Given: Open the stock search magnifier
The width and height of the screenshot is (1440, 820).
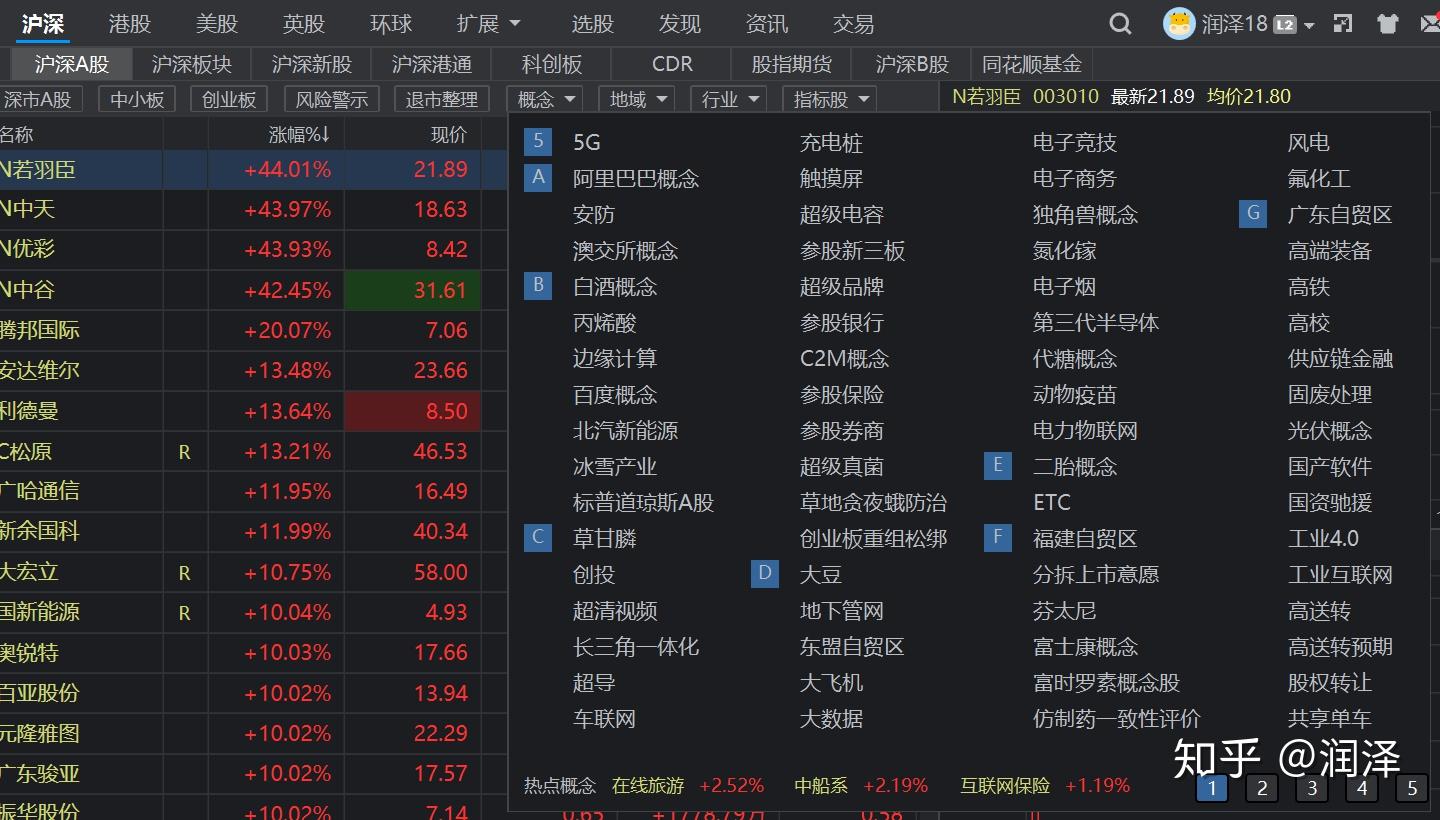Looking at the screenshot, I should point(1119,23).
